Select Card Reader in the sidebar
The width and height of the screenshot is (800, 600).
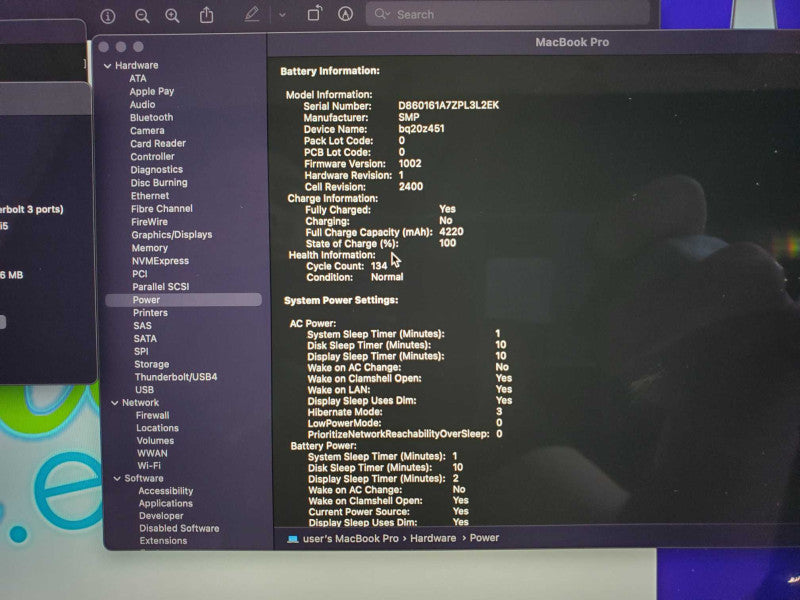click(x=158, y=144)
